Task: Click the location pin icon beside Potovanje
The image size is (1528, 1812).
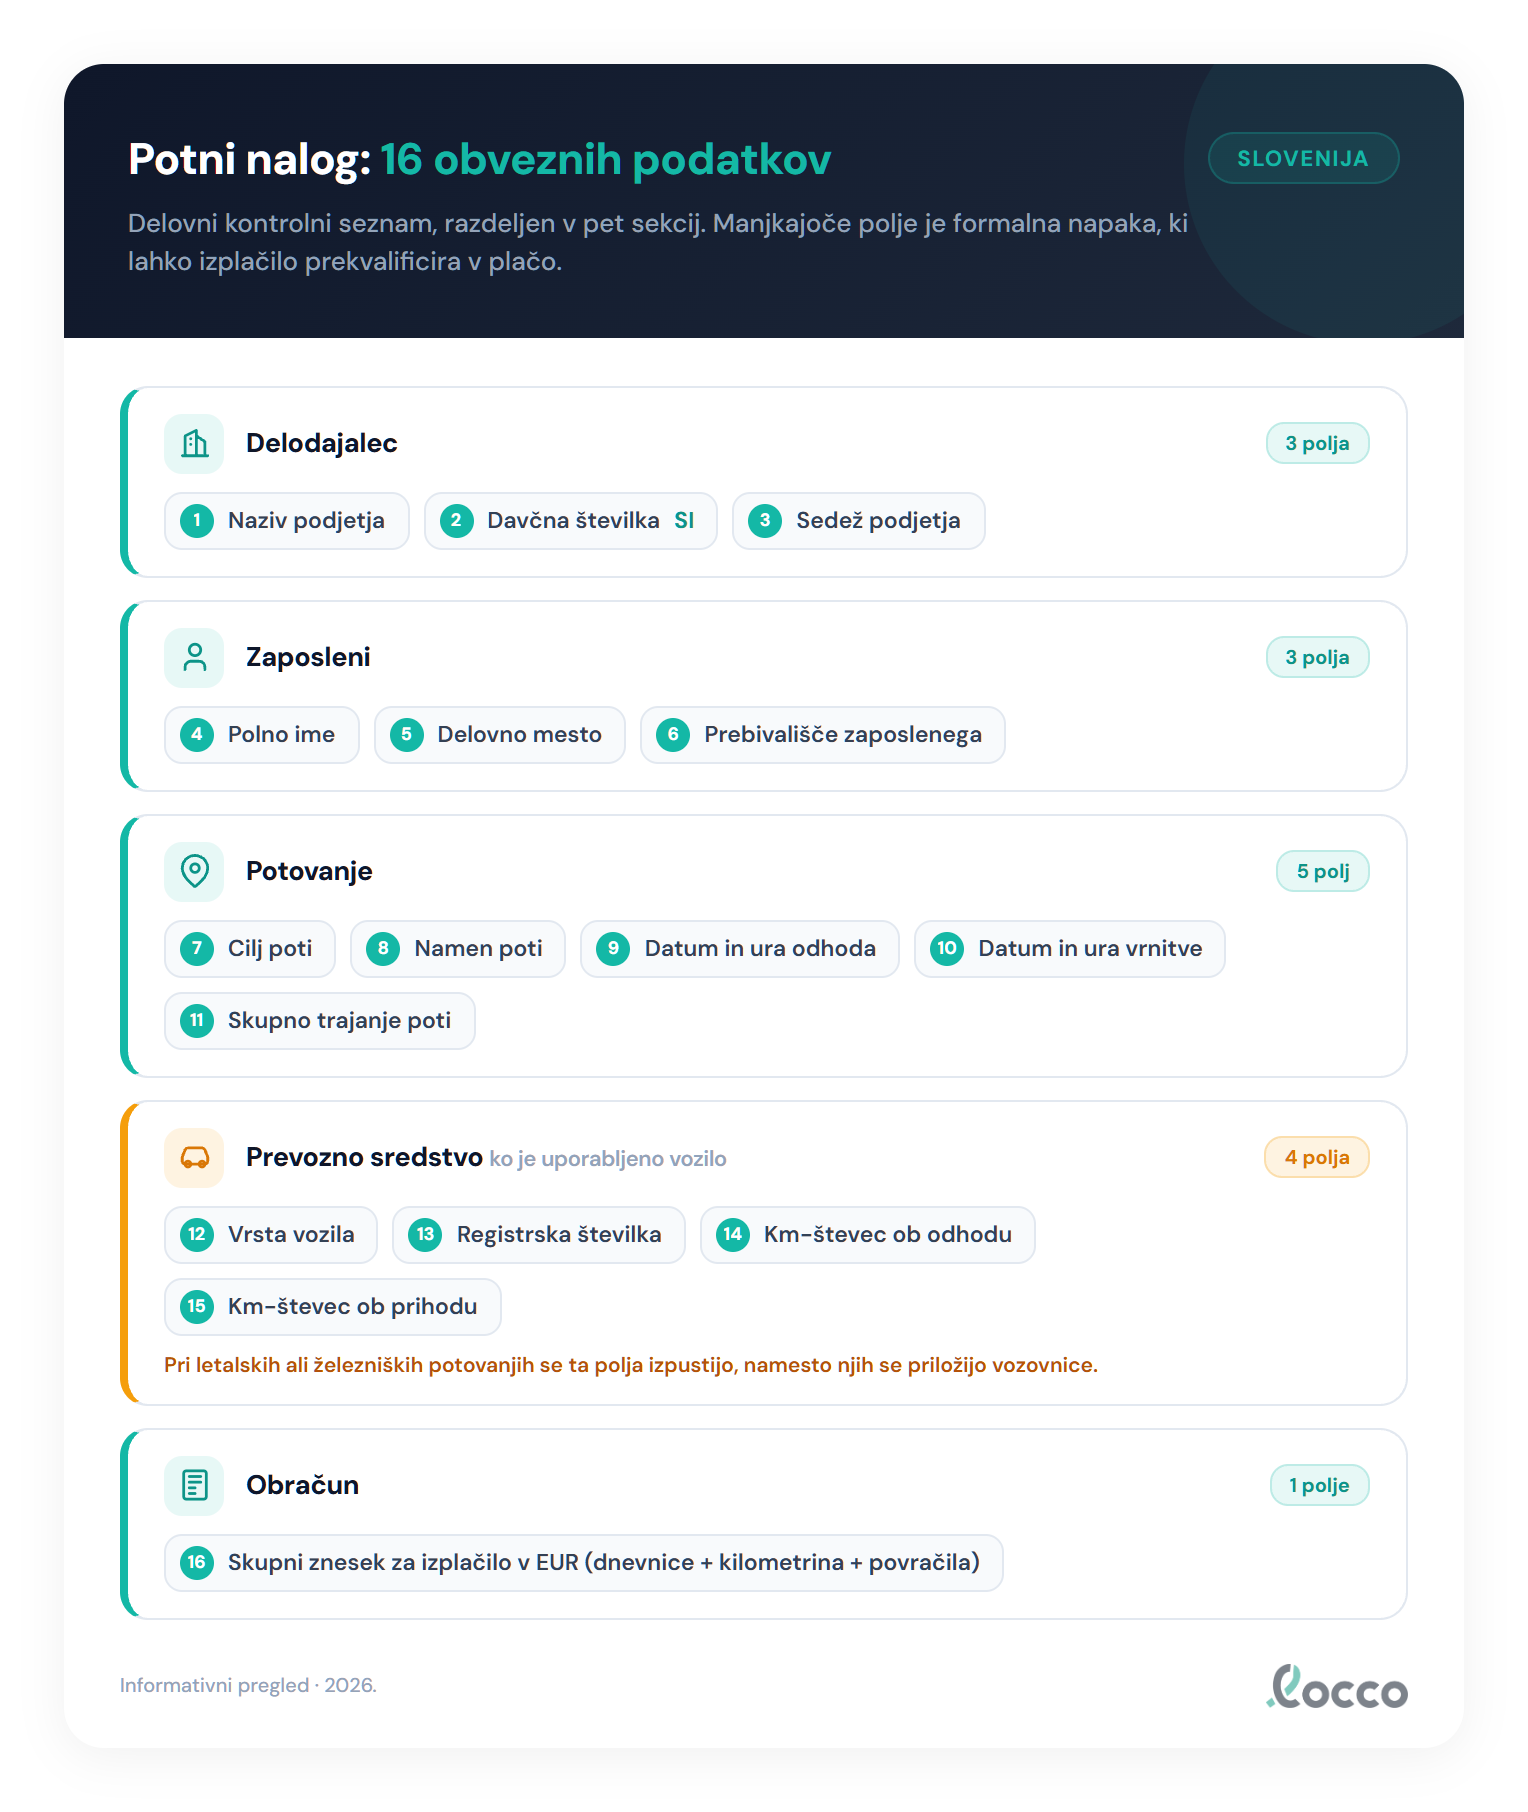Action: (x=194, y=871)
